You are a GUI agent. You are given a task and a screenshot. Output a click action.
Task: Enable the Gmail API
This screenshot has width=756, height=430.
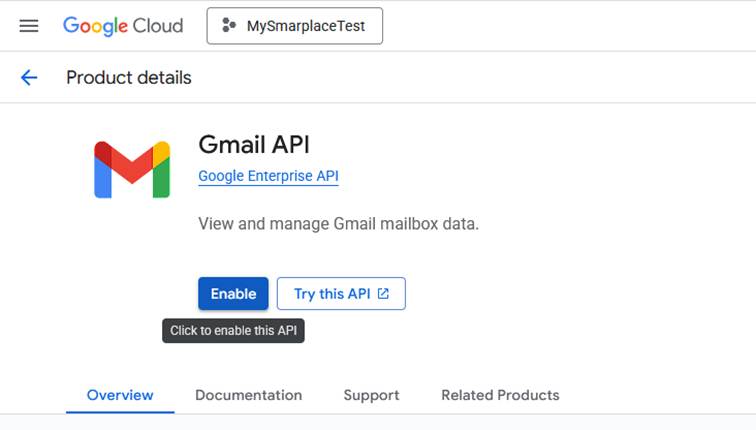click(x=233, y=294)
